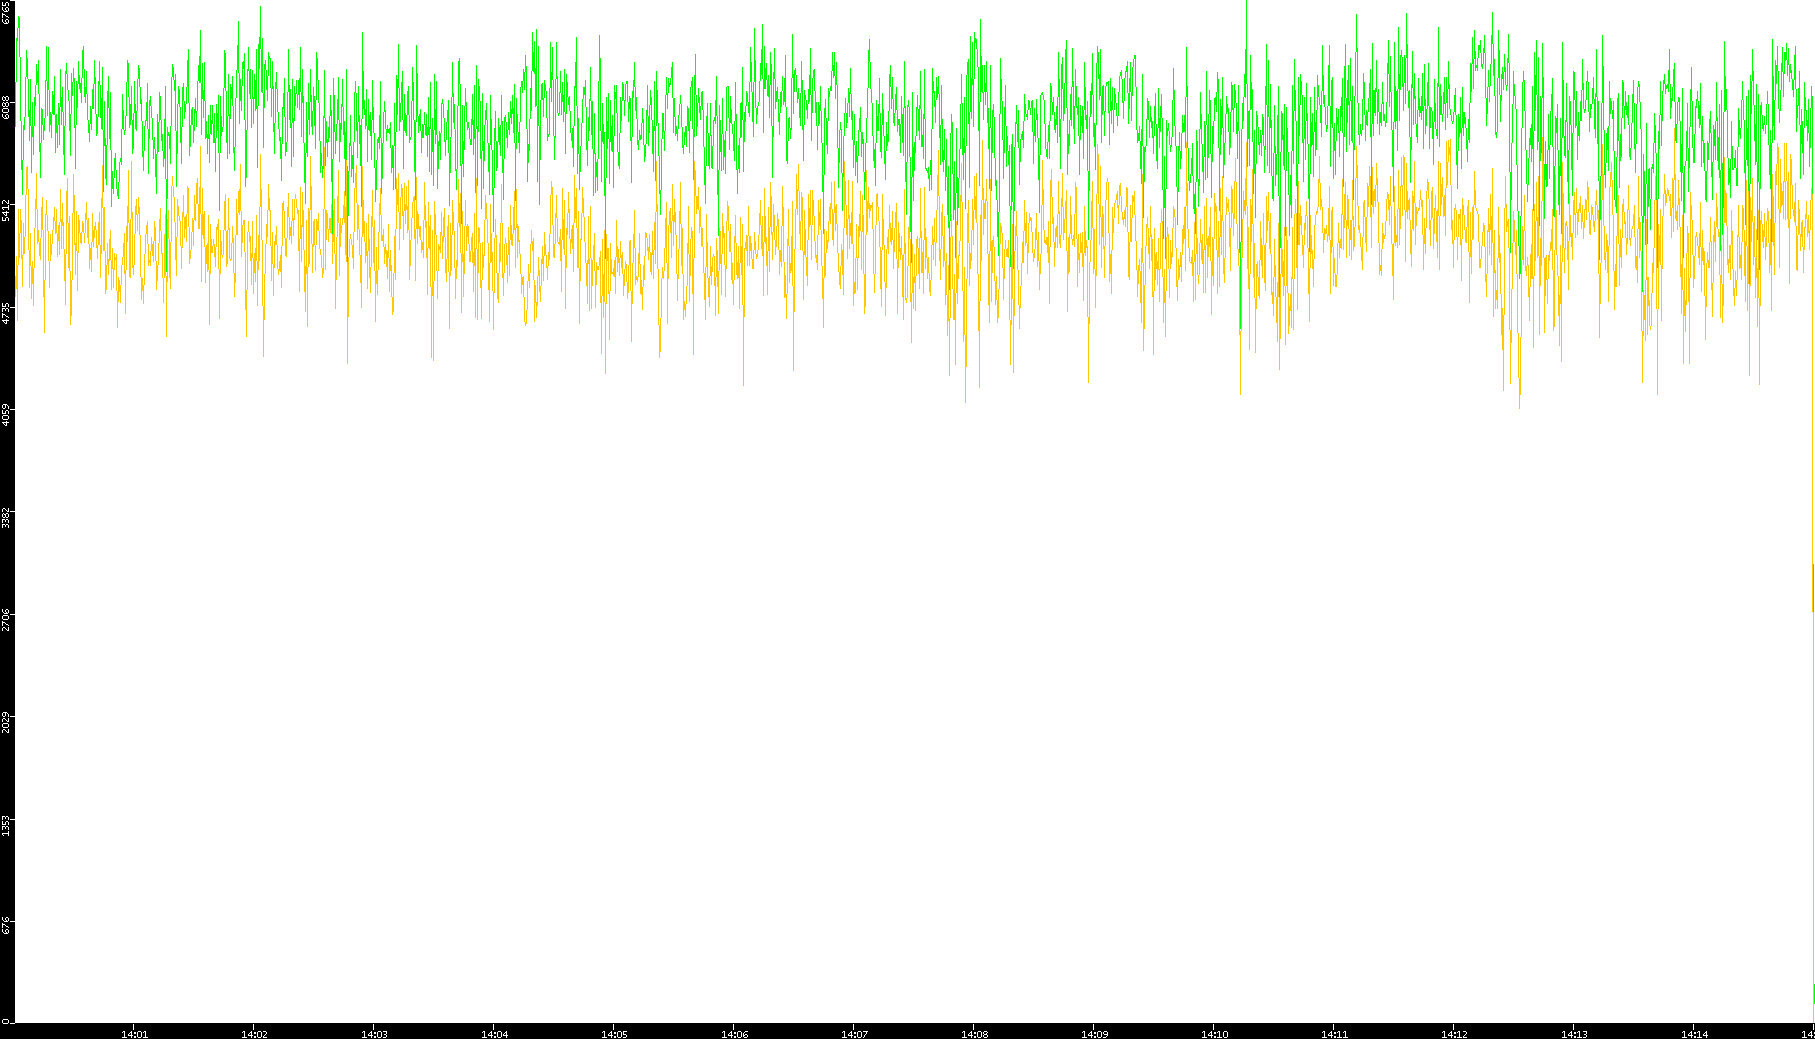This screenshot has width=1815, height=1039.
Task: Select the 14:08 time label
Action: 974,1034
